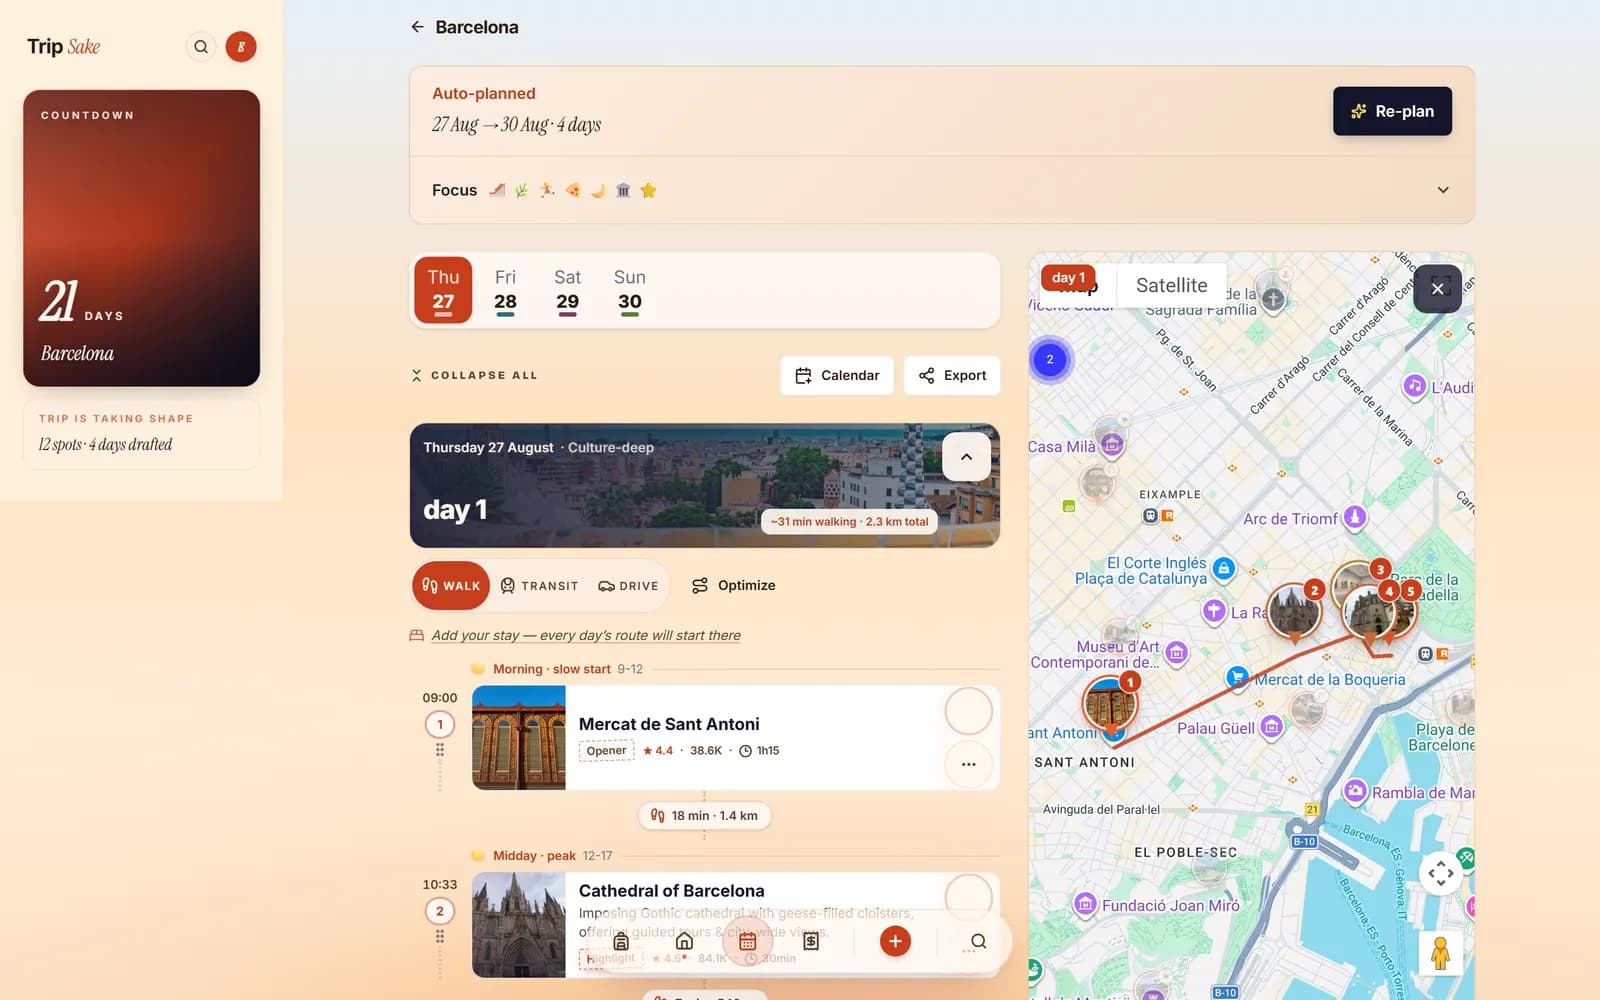The image size is (1600, 1000).
Task: Collapse all days
Action: (474, 375)
